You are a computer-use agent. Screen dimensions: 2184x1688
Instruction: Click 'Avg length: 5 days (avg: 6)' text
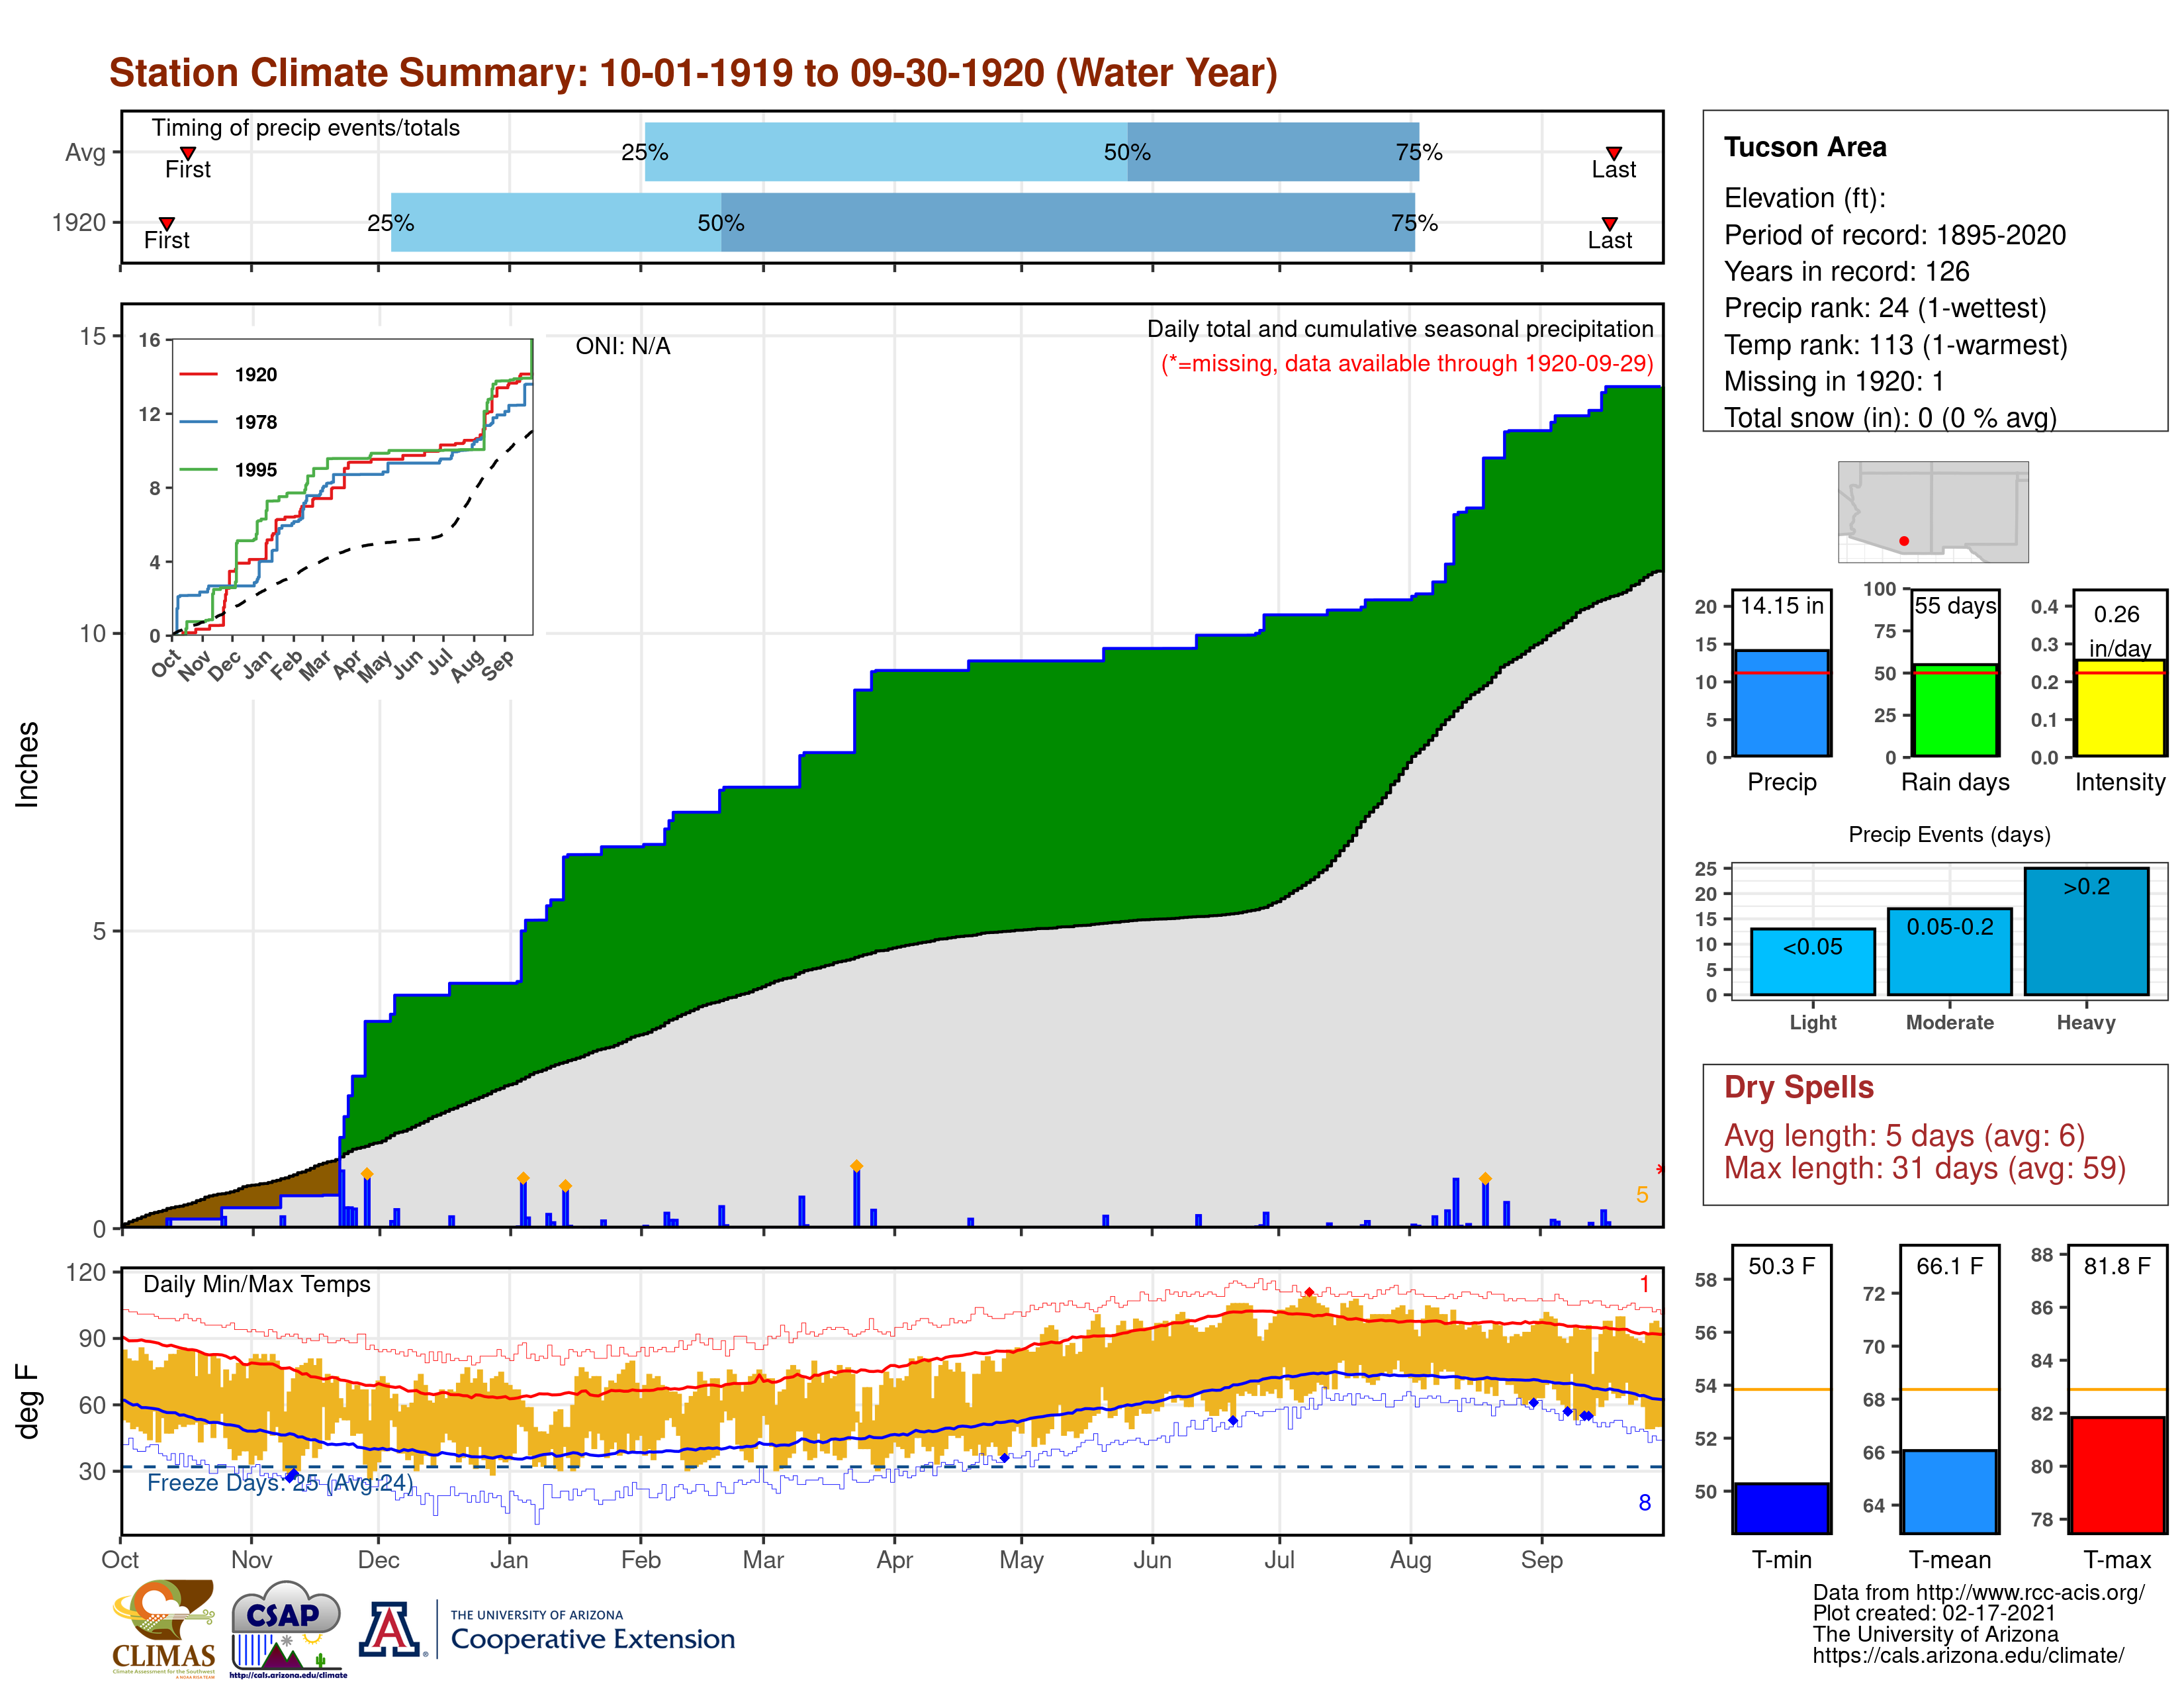[x=1904, y=1136]
